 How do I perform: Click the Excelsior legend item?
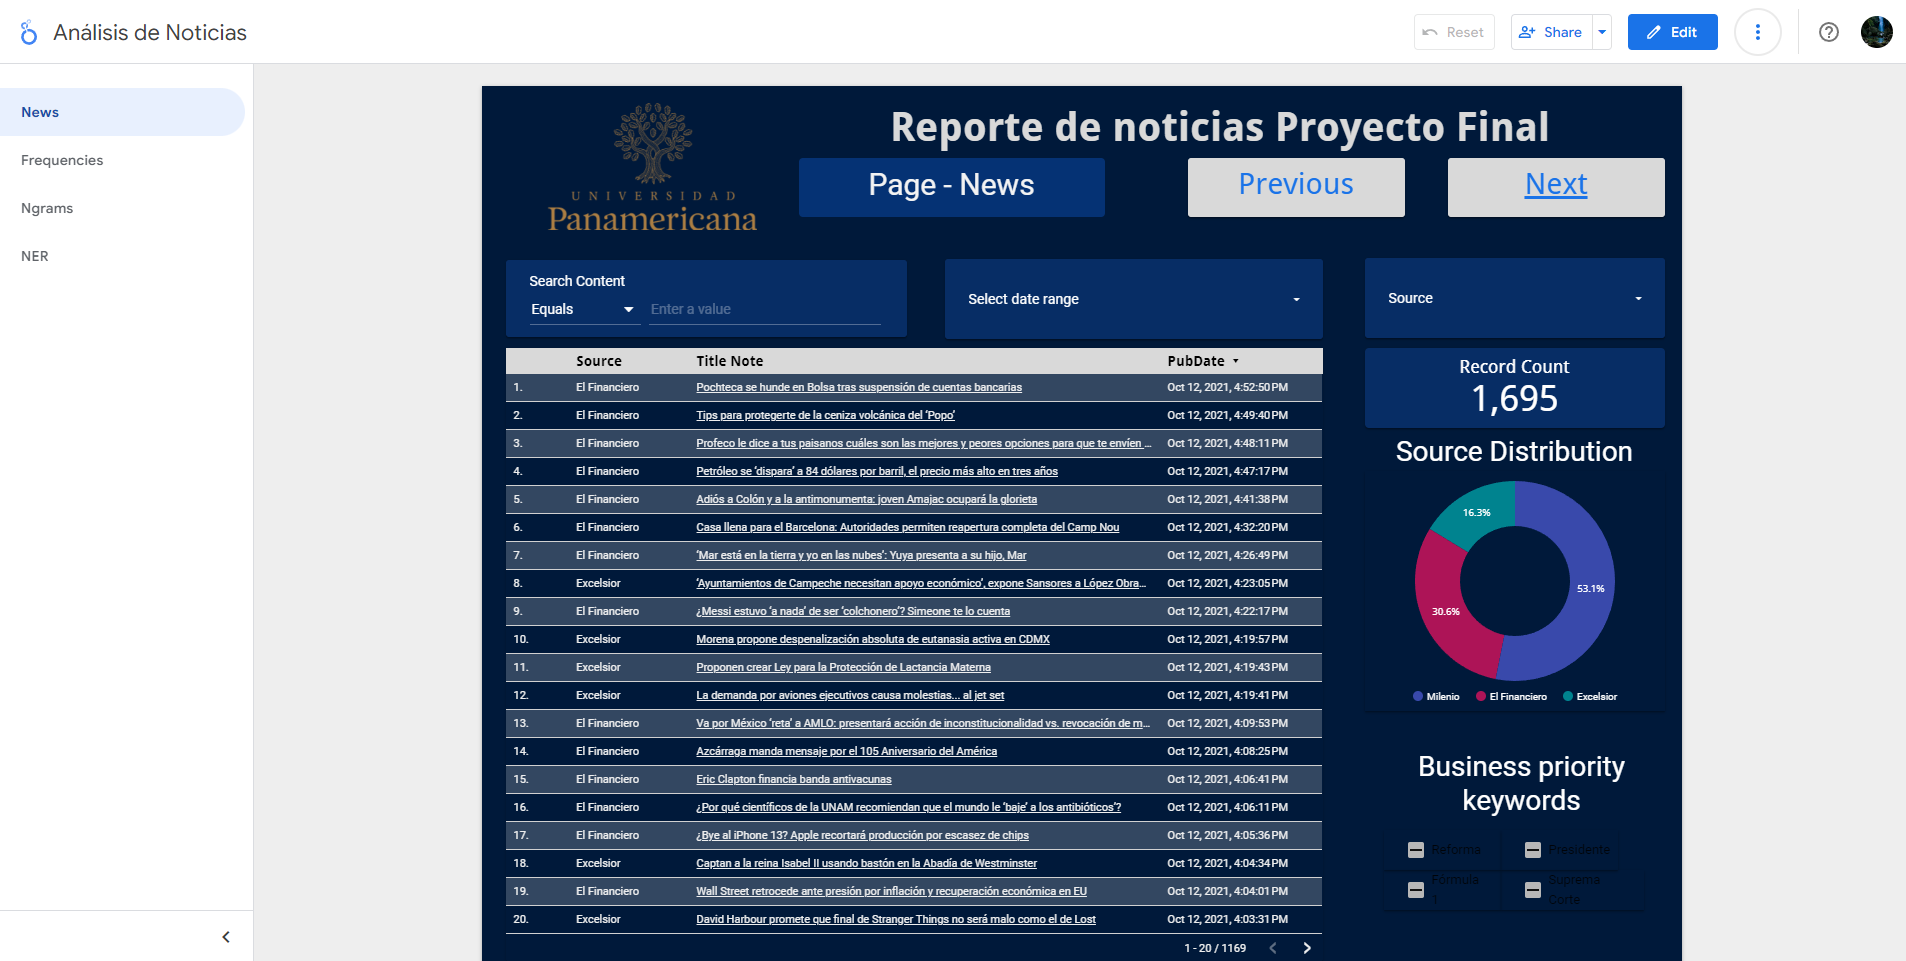pyautogui.click(x=1590, y=697)
